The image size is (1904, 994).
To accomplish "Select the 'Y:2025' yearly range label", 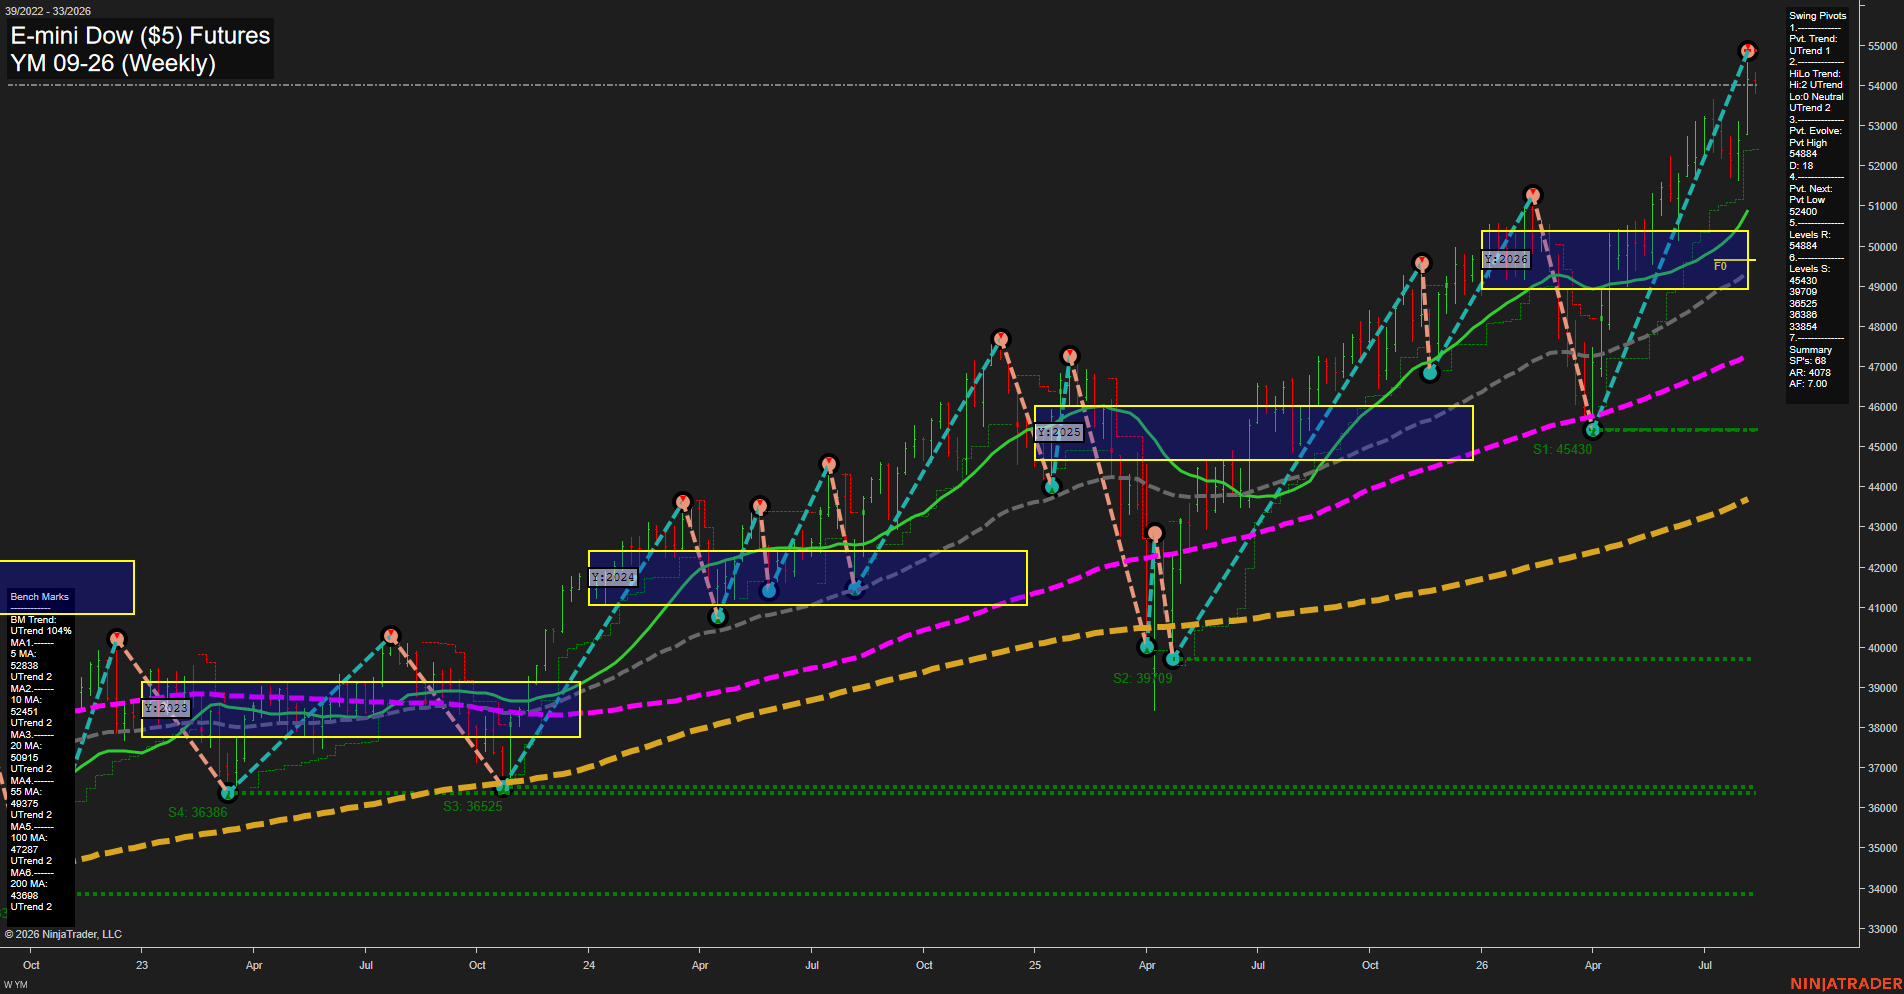I will [x=1059, y=432].
